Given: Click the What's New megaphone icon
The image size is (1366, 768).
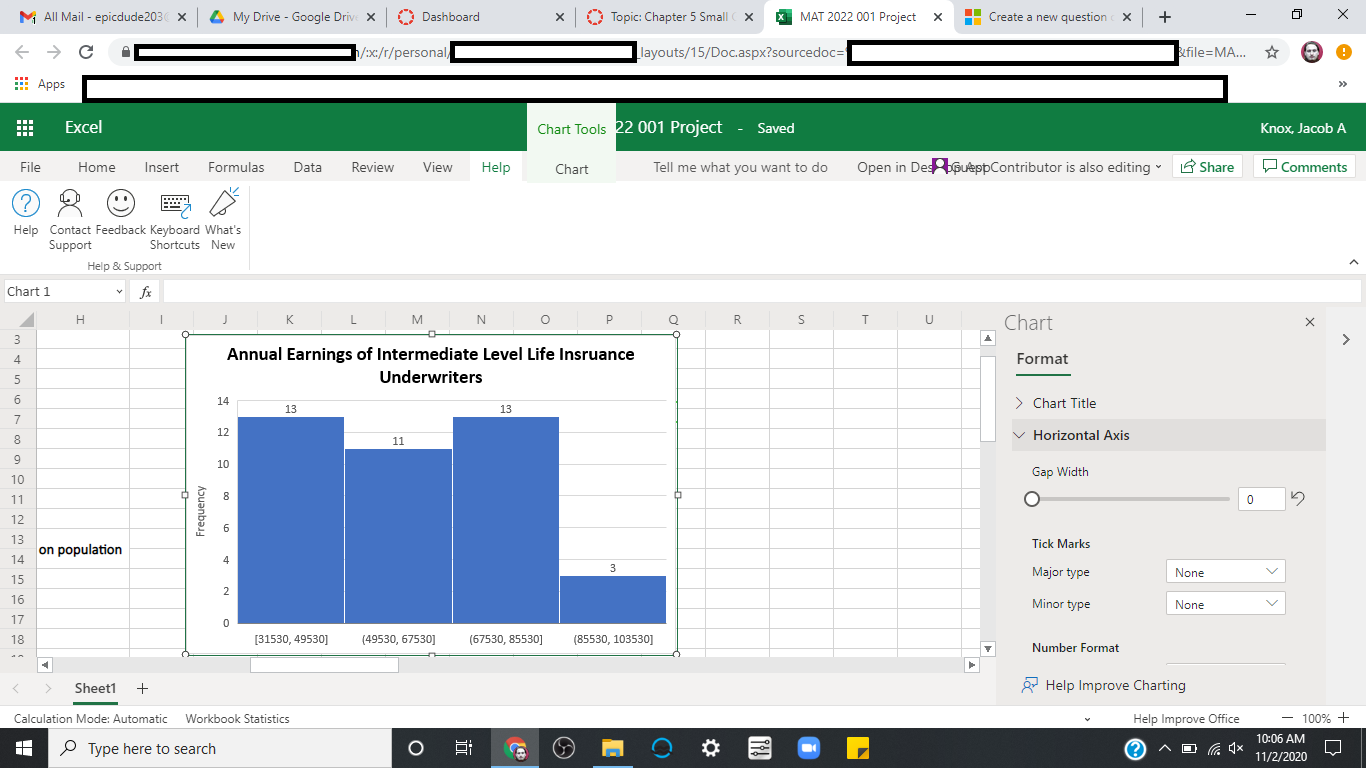Looking at the screenshot, I should click(223, 204).
